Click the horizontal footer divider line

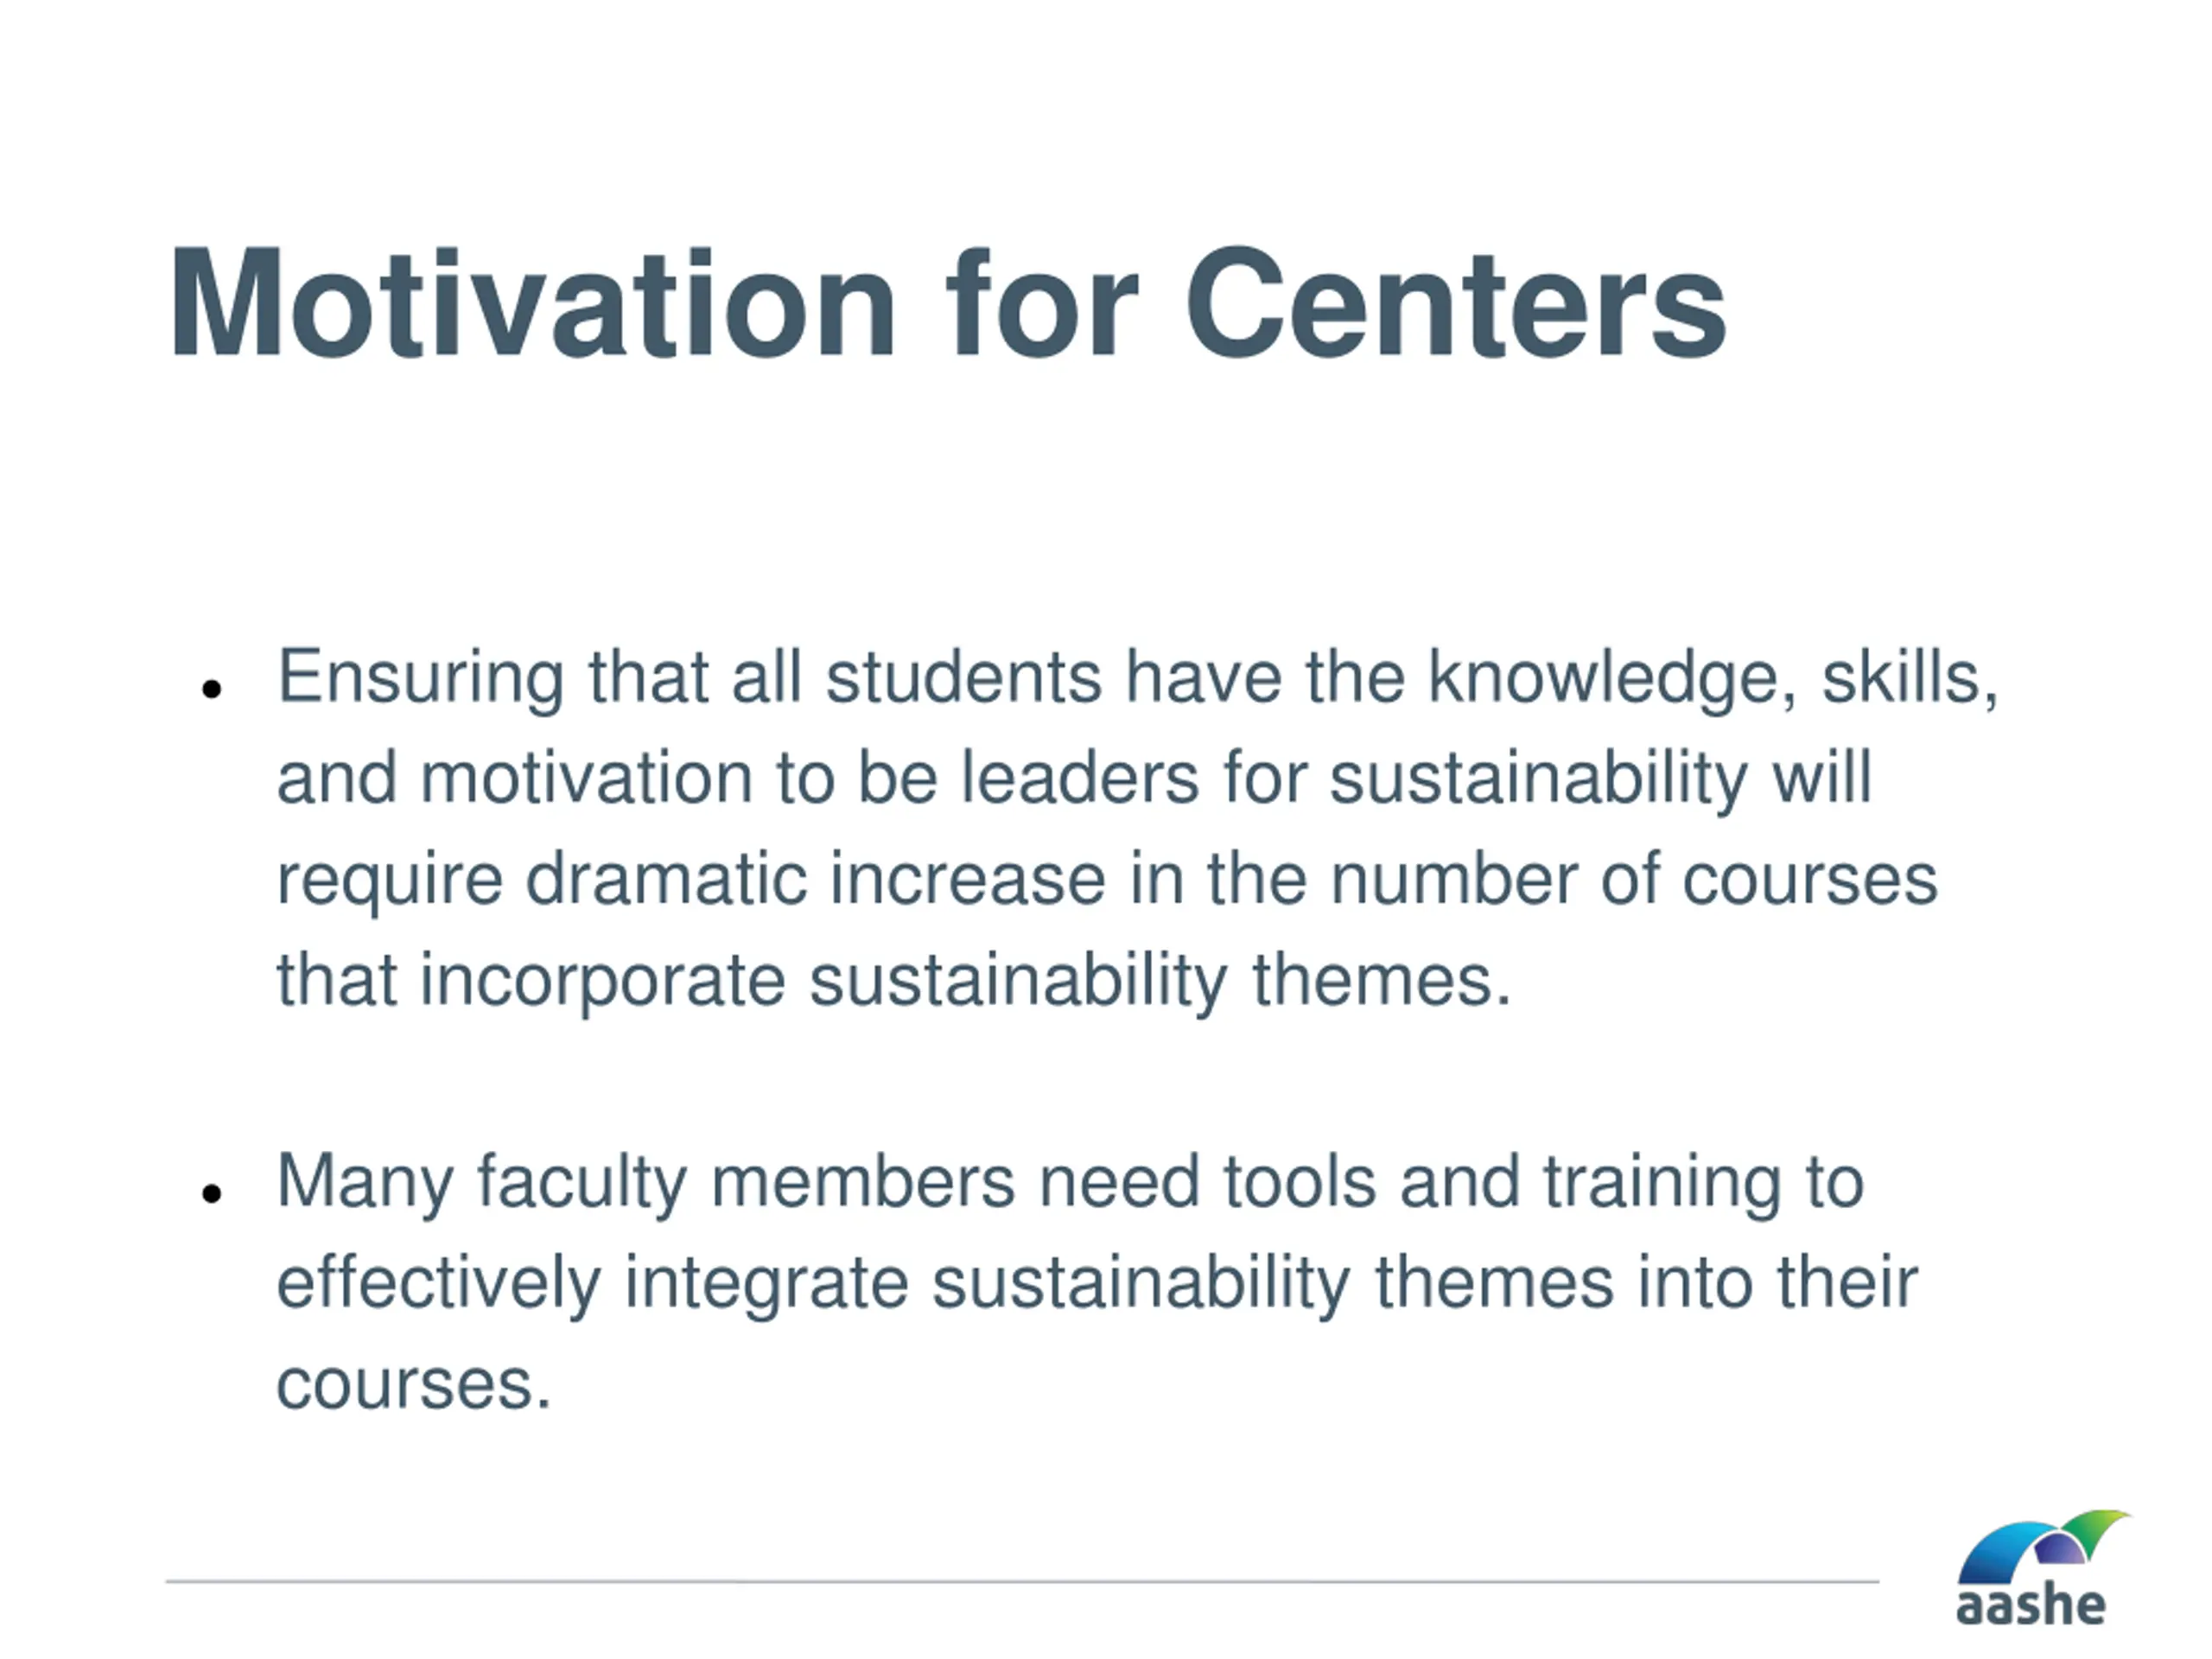click(1020, 1582)
